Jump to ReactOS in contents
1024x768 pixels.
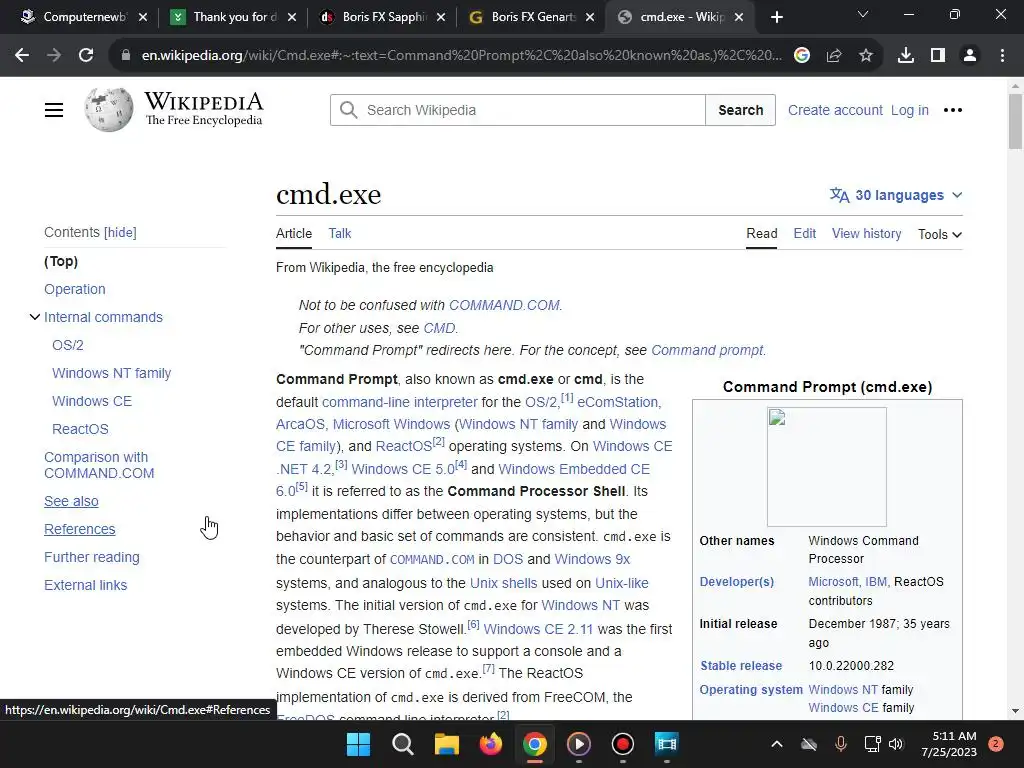click(80, 429)
